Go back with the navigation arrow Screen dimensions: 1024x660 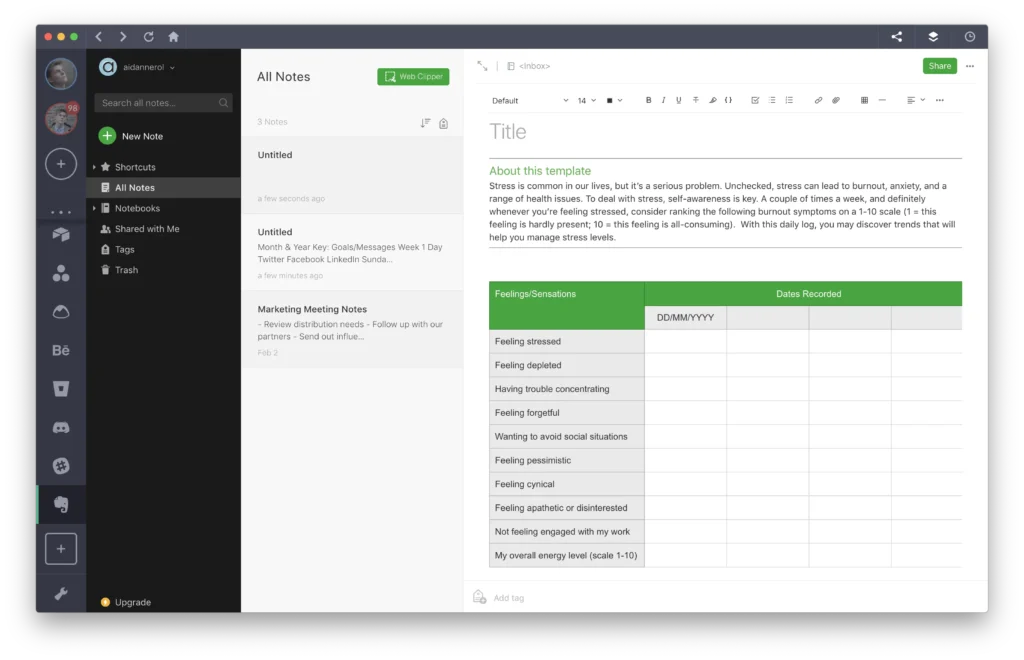point(99,37)
